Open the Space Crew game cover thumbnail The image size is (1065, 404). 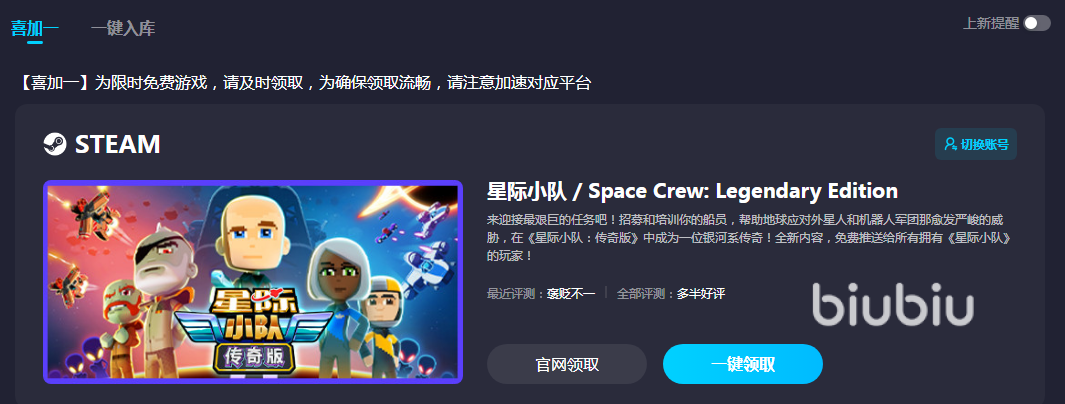coord(253,282)
